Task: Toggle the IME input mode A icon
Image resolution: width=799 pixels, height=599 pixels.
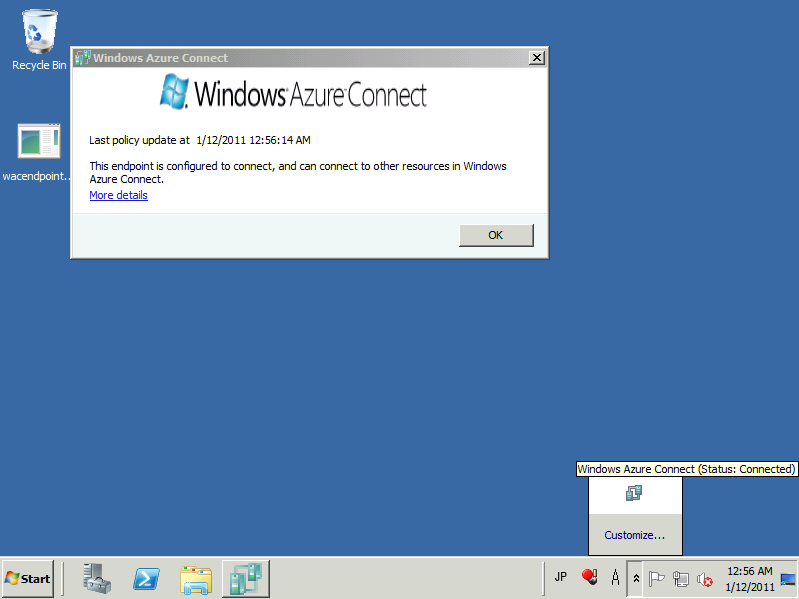Action: pyautogui.click(x=616, y=578)
